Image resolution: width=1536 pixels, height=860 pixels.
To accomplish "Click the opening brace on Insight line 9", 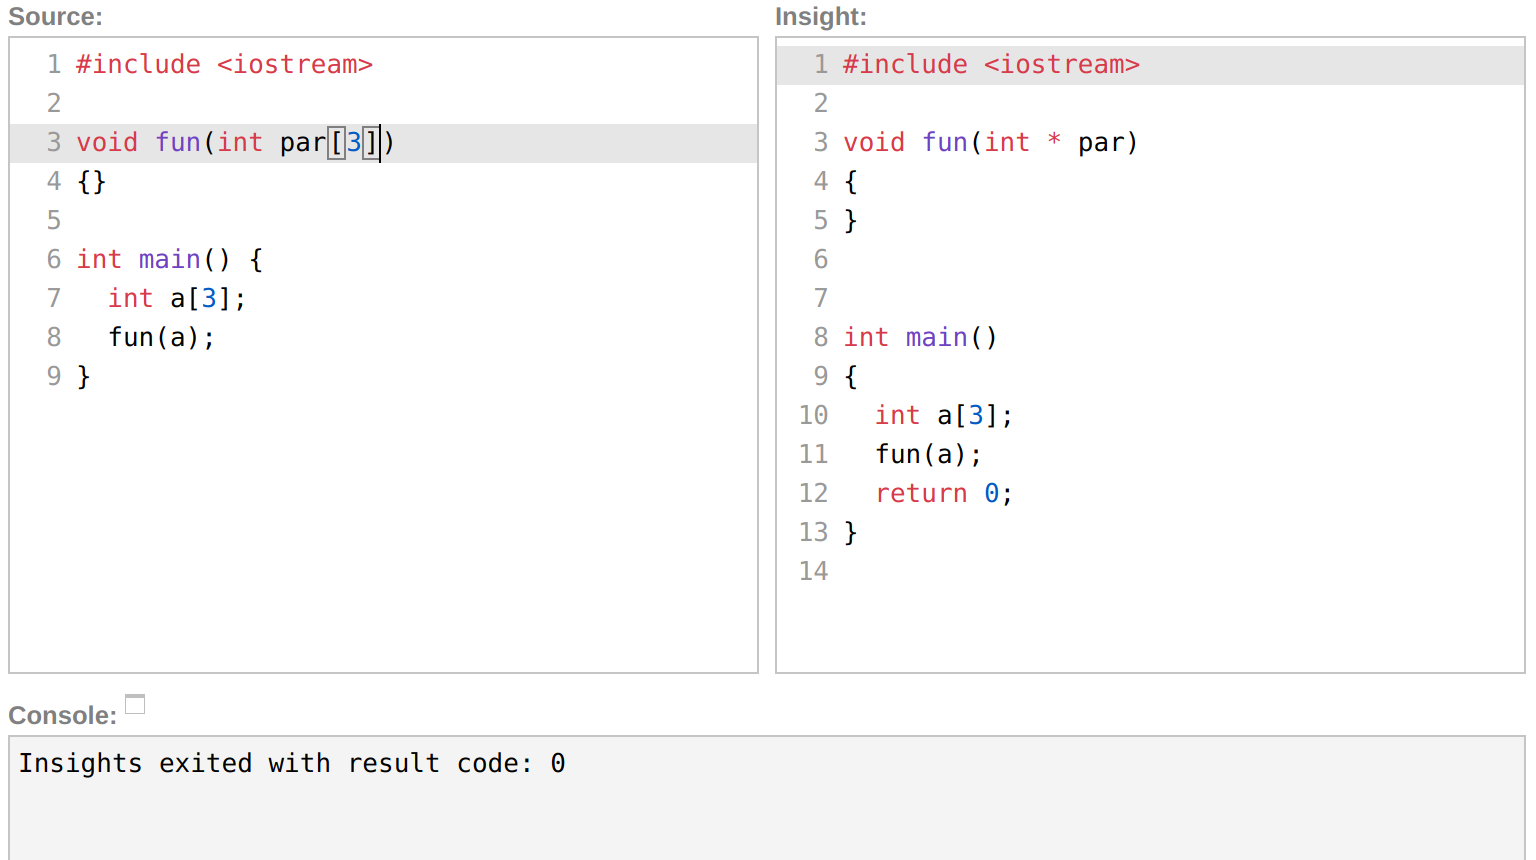I will (851, 377).
